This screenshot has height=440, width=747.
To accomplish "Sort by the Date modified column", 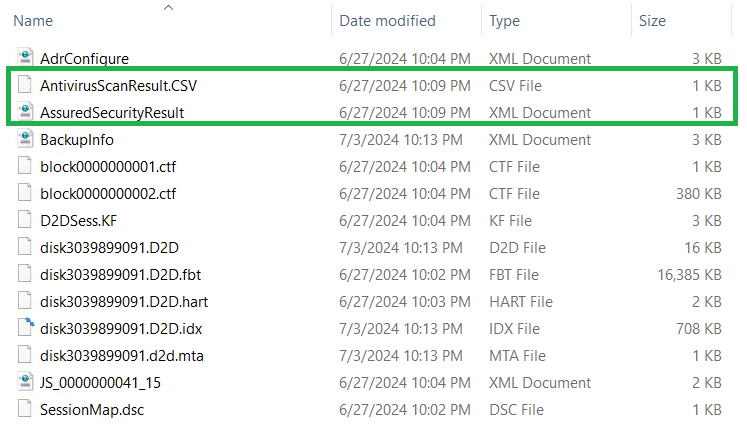I will click(387, 21).
